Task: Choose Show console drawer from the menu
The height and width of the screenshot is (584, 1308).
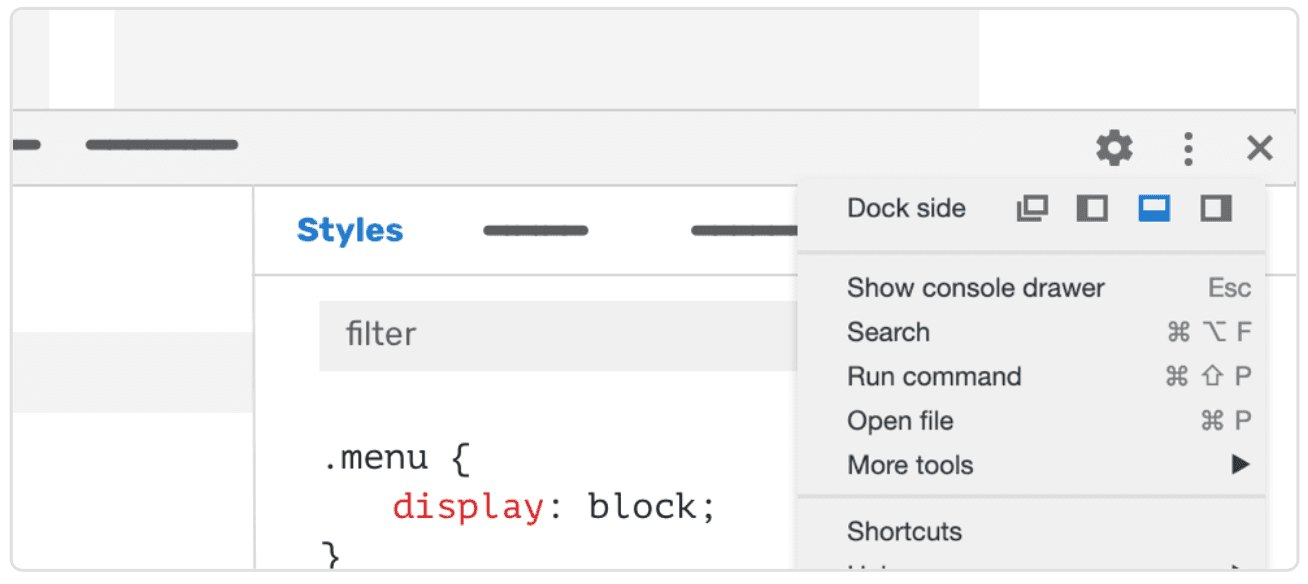Action: coord(975,288)
